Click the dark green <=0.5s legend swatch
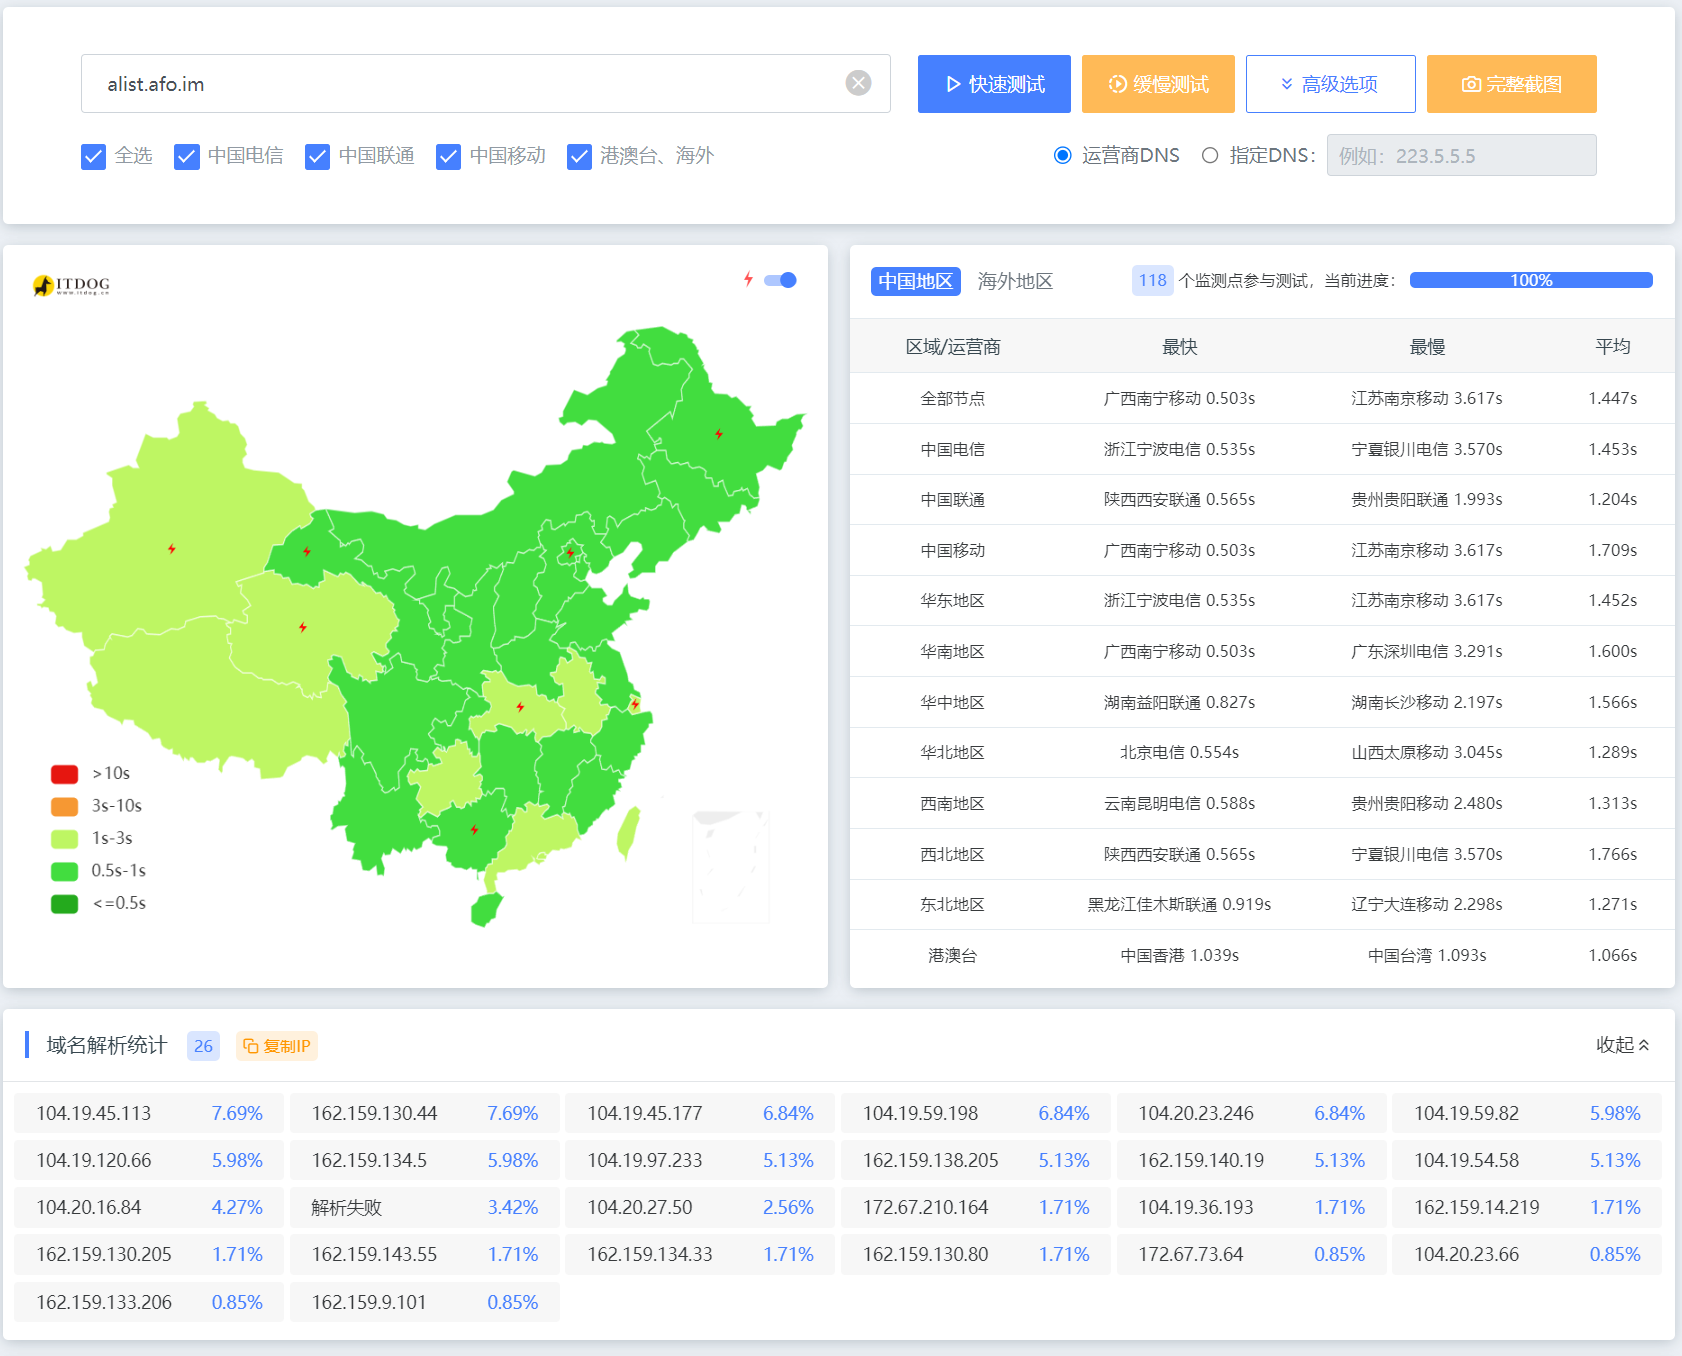 point(65,903)
